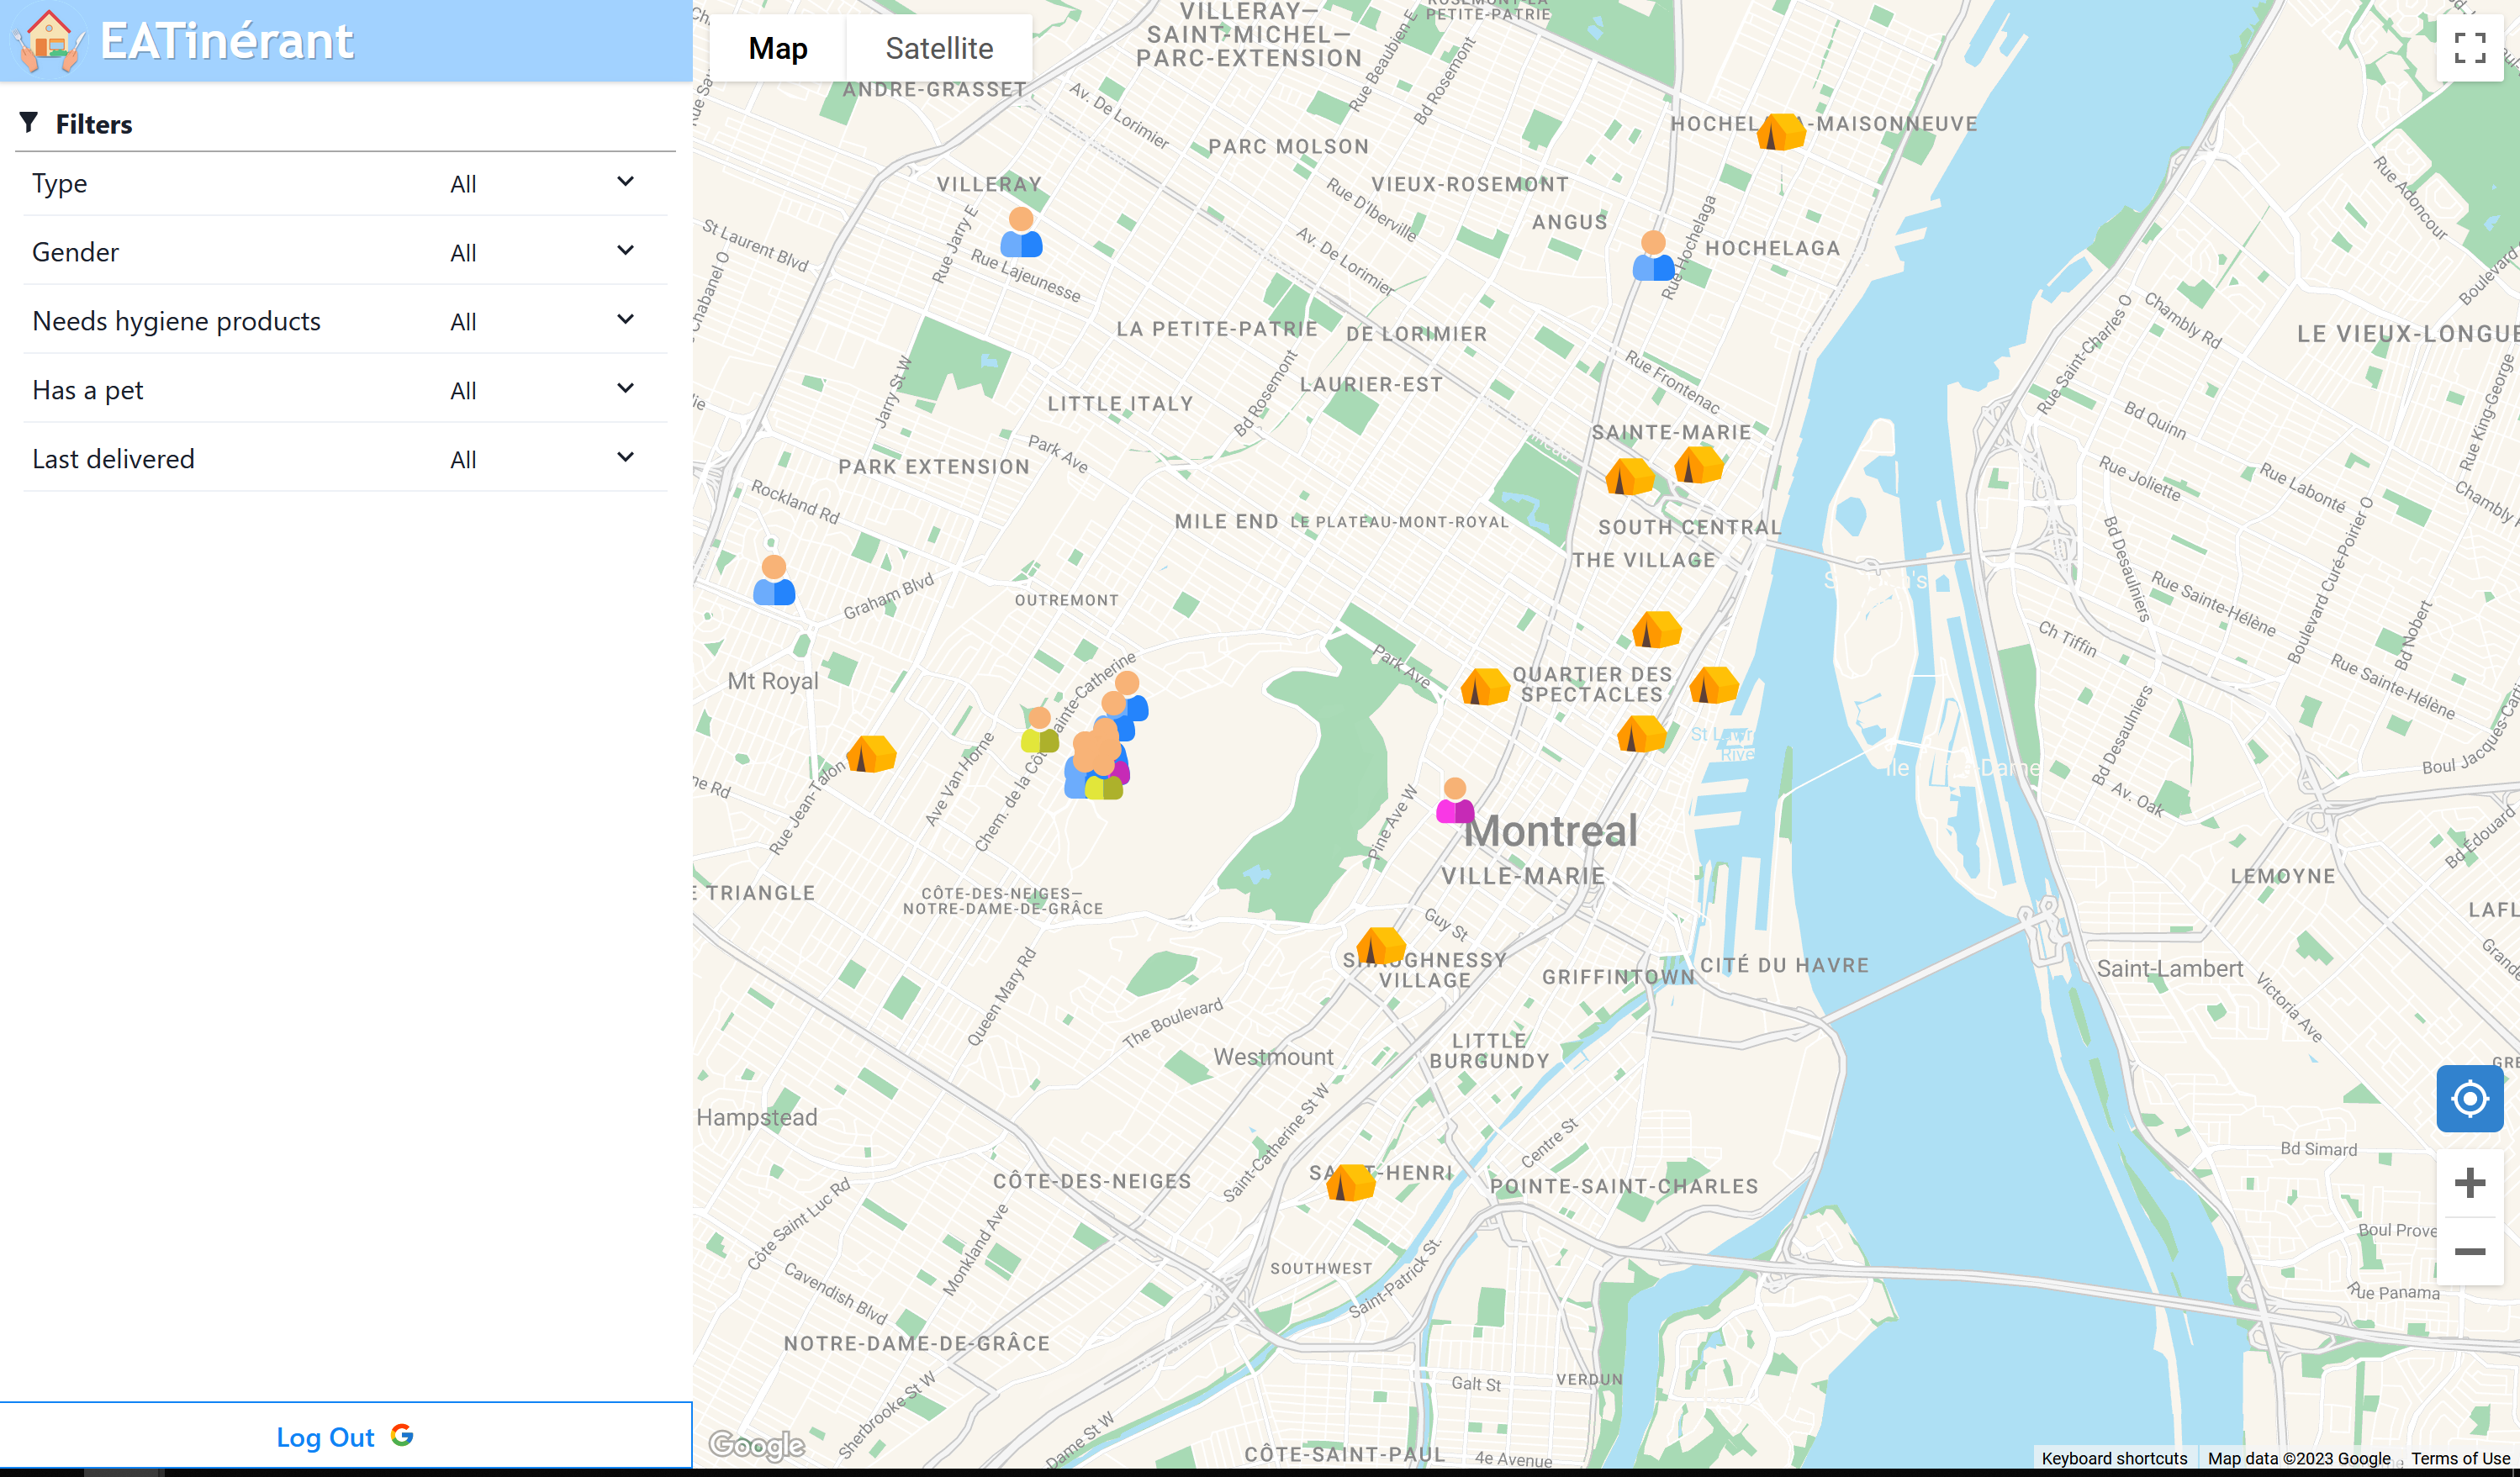
Task: Click the yellow-green person marker near Côte-des-Neiges
Action: point(1039,732)
